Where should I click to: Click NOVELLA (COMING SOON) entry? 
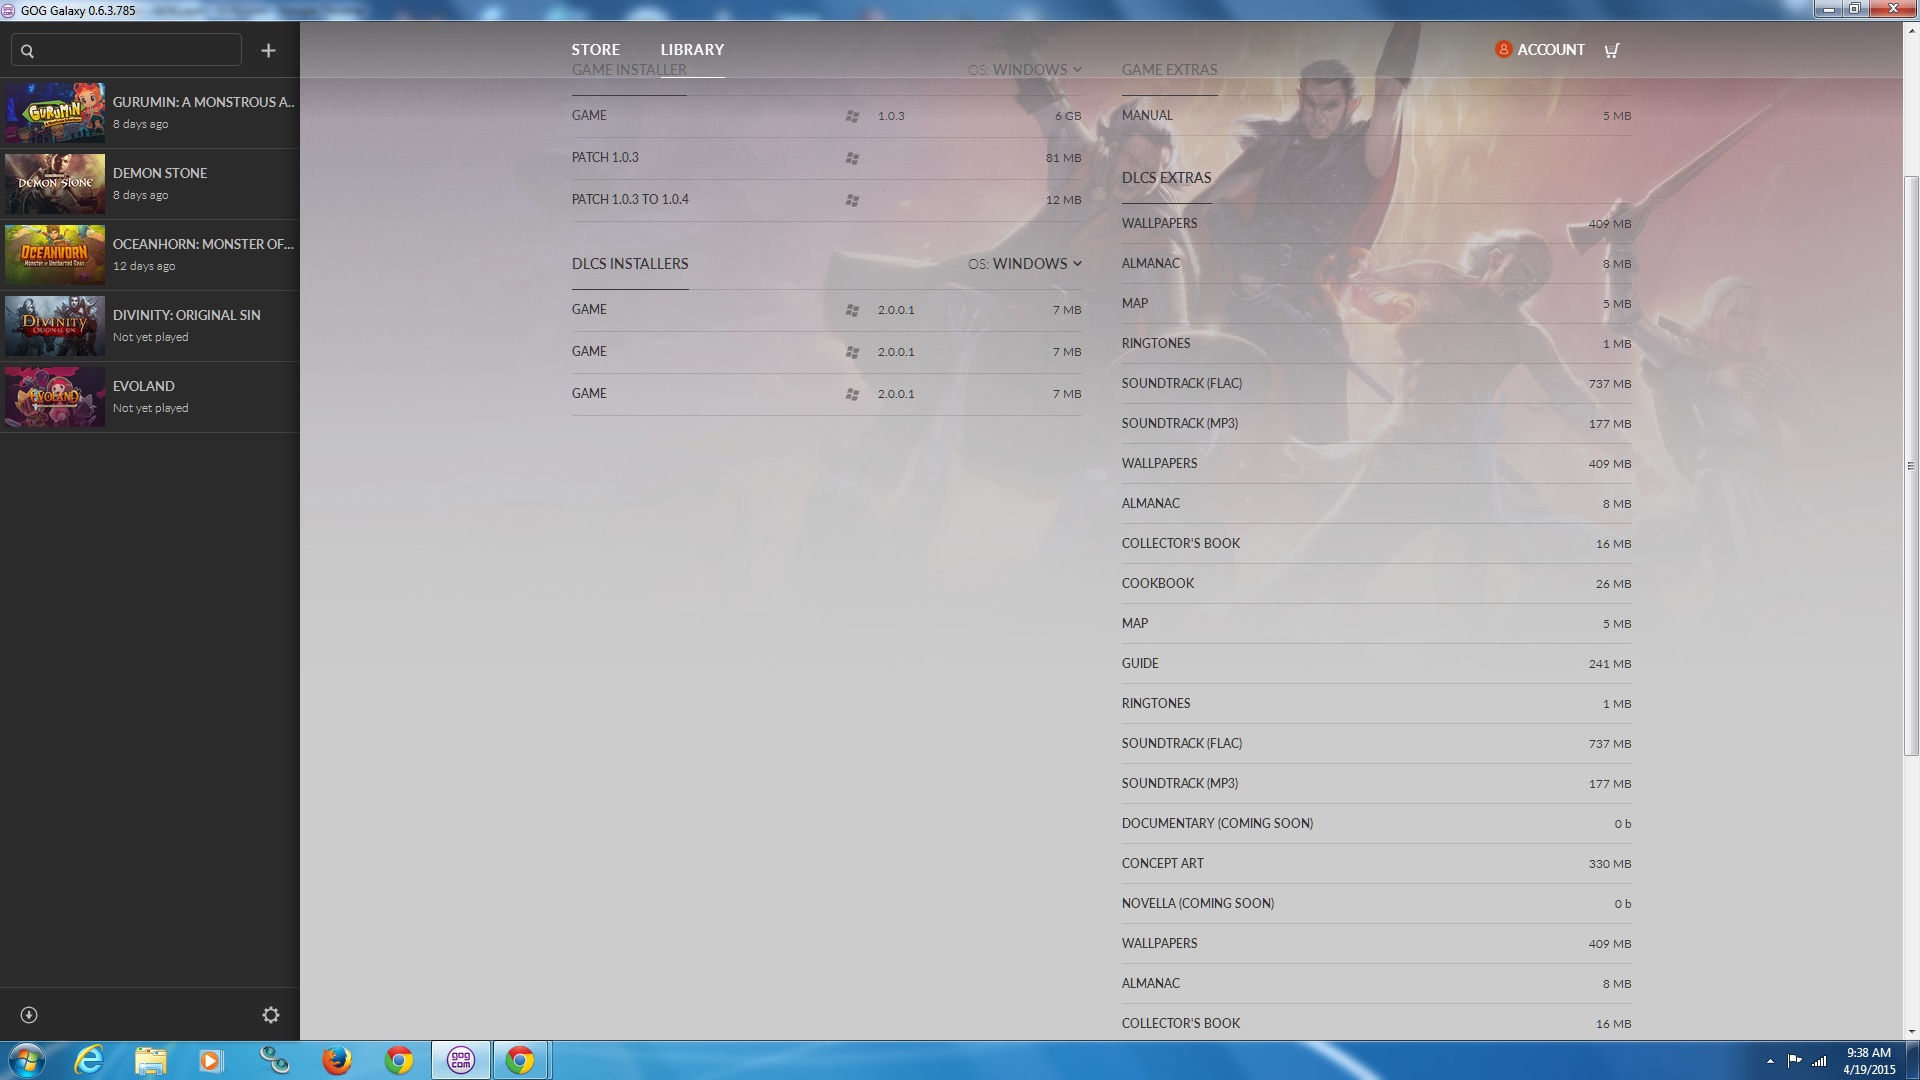pyautogui.click(x=1376, y=904)
